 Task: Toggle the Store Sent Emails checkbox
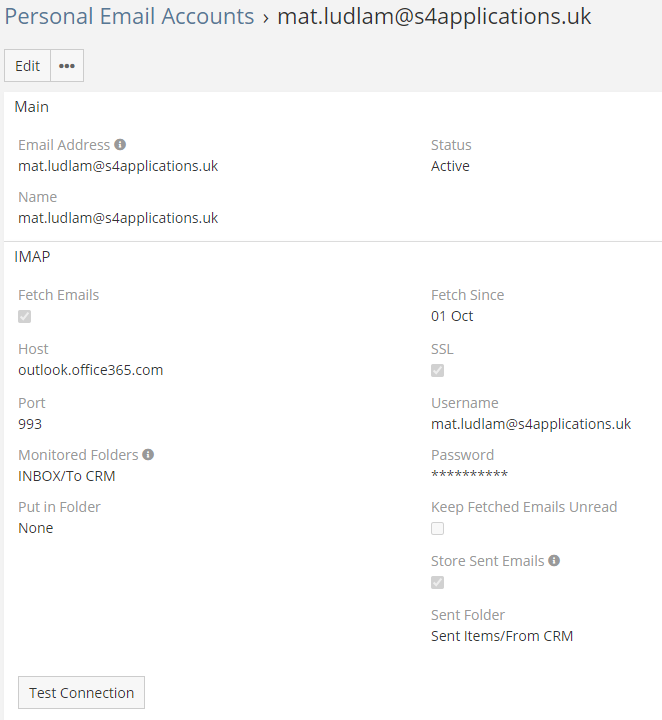click(437, 583)
